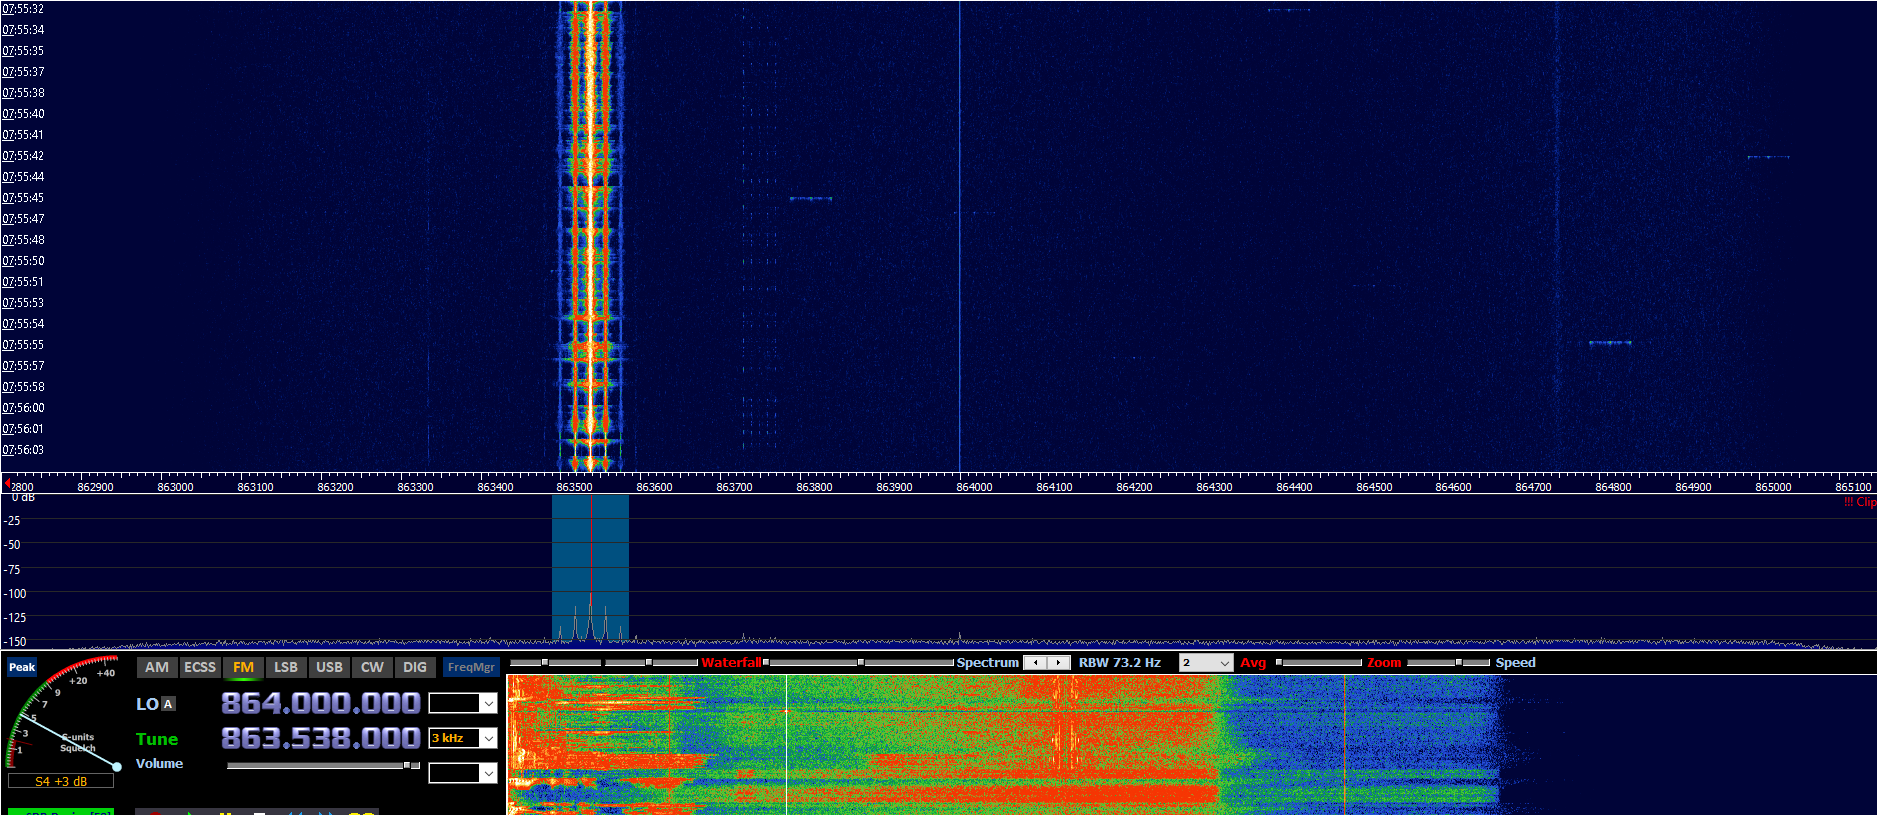Click the S-meter gauge needle area
1877x815 pixels.
(62, 715)
